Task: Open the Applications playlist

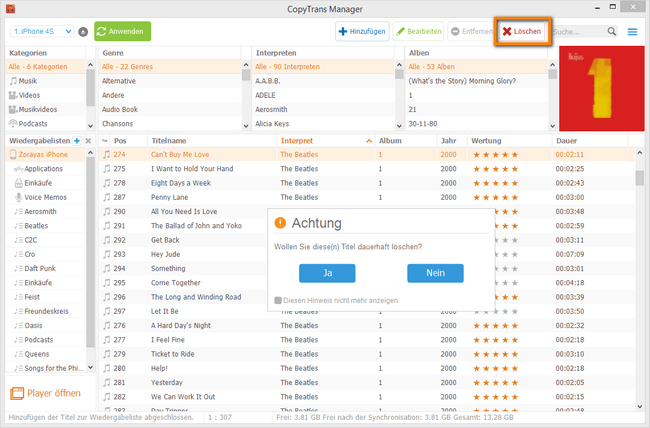Action: (46, 169)
